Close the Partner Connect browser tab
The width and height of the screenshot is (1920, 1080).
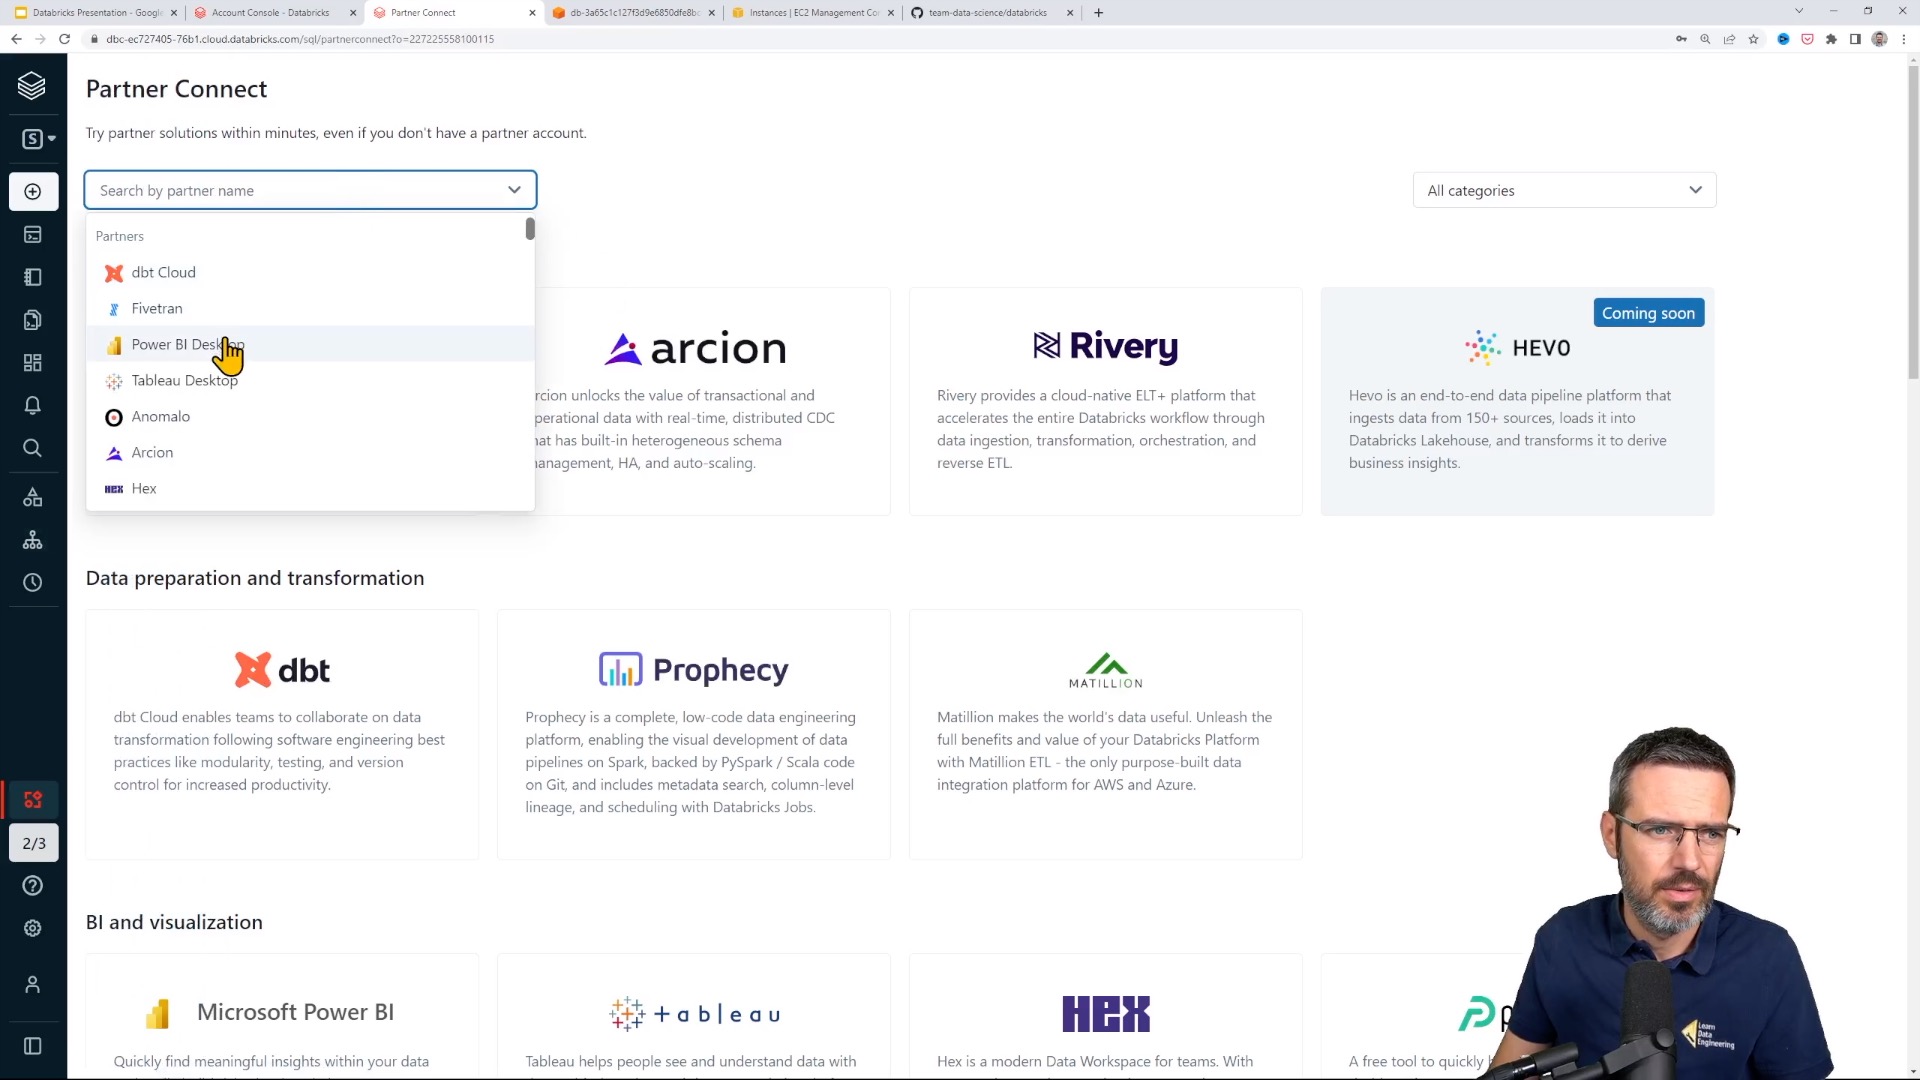532,13
